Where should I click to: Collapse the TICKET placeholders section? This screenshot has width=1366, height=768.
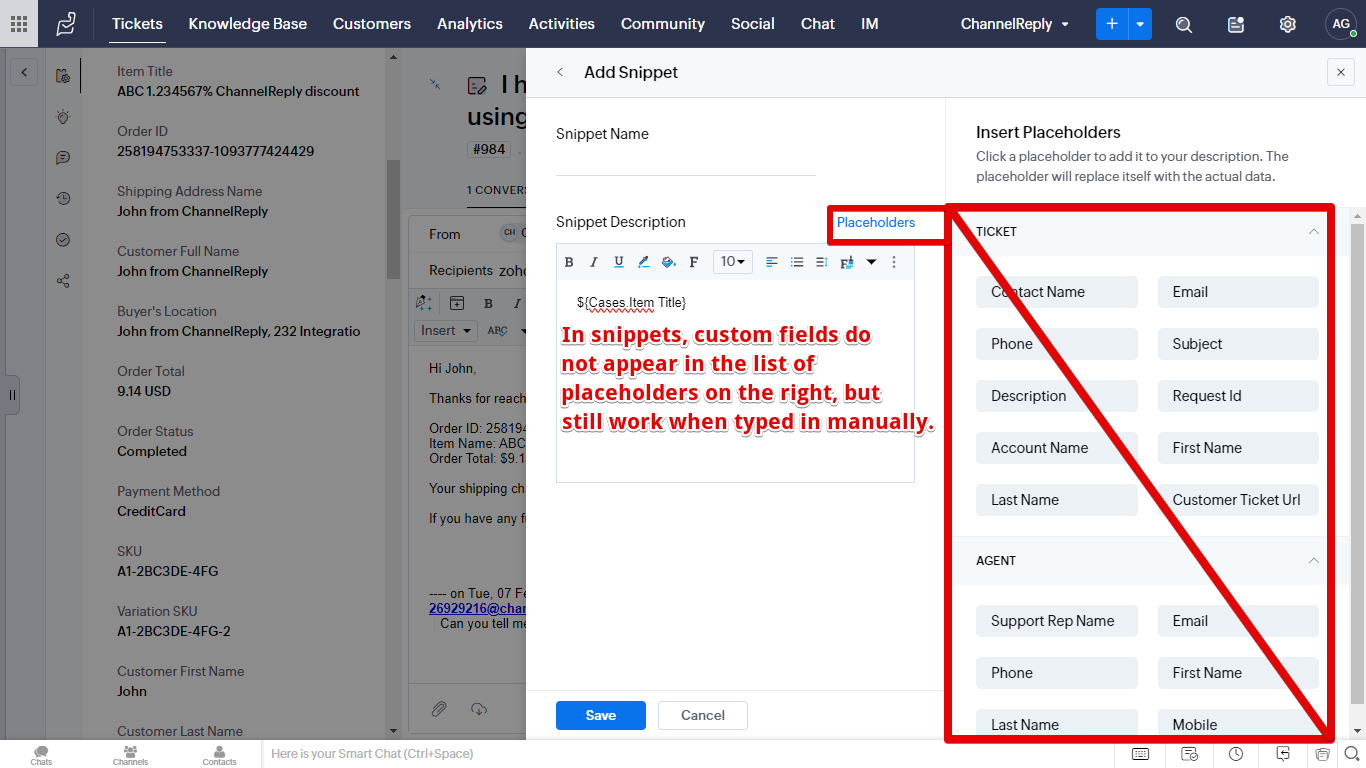pos(1314,231)
